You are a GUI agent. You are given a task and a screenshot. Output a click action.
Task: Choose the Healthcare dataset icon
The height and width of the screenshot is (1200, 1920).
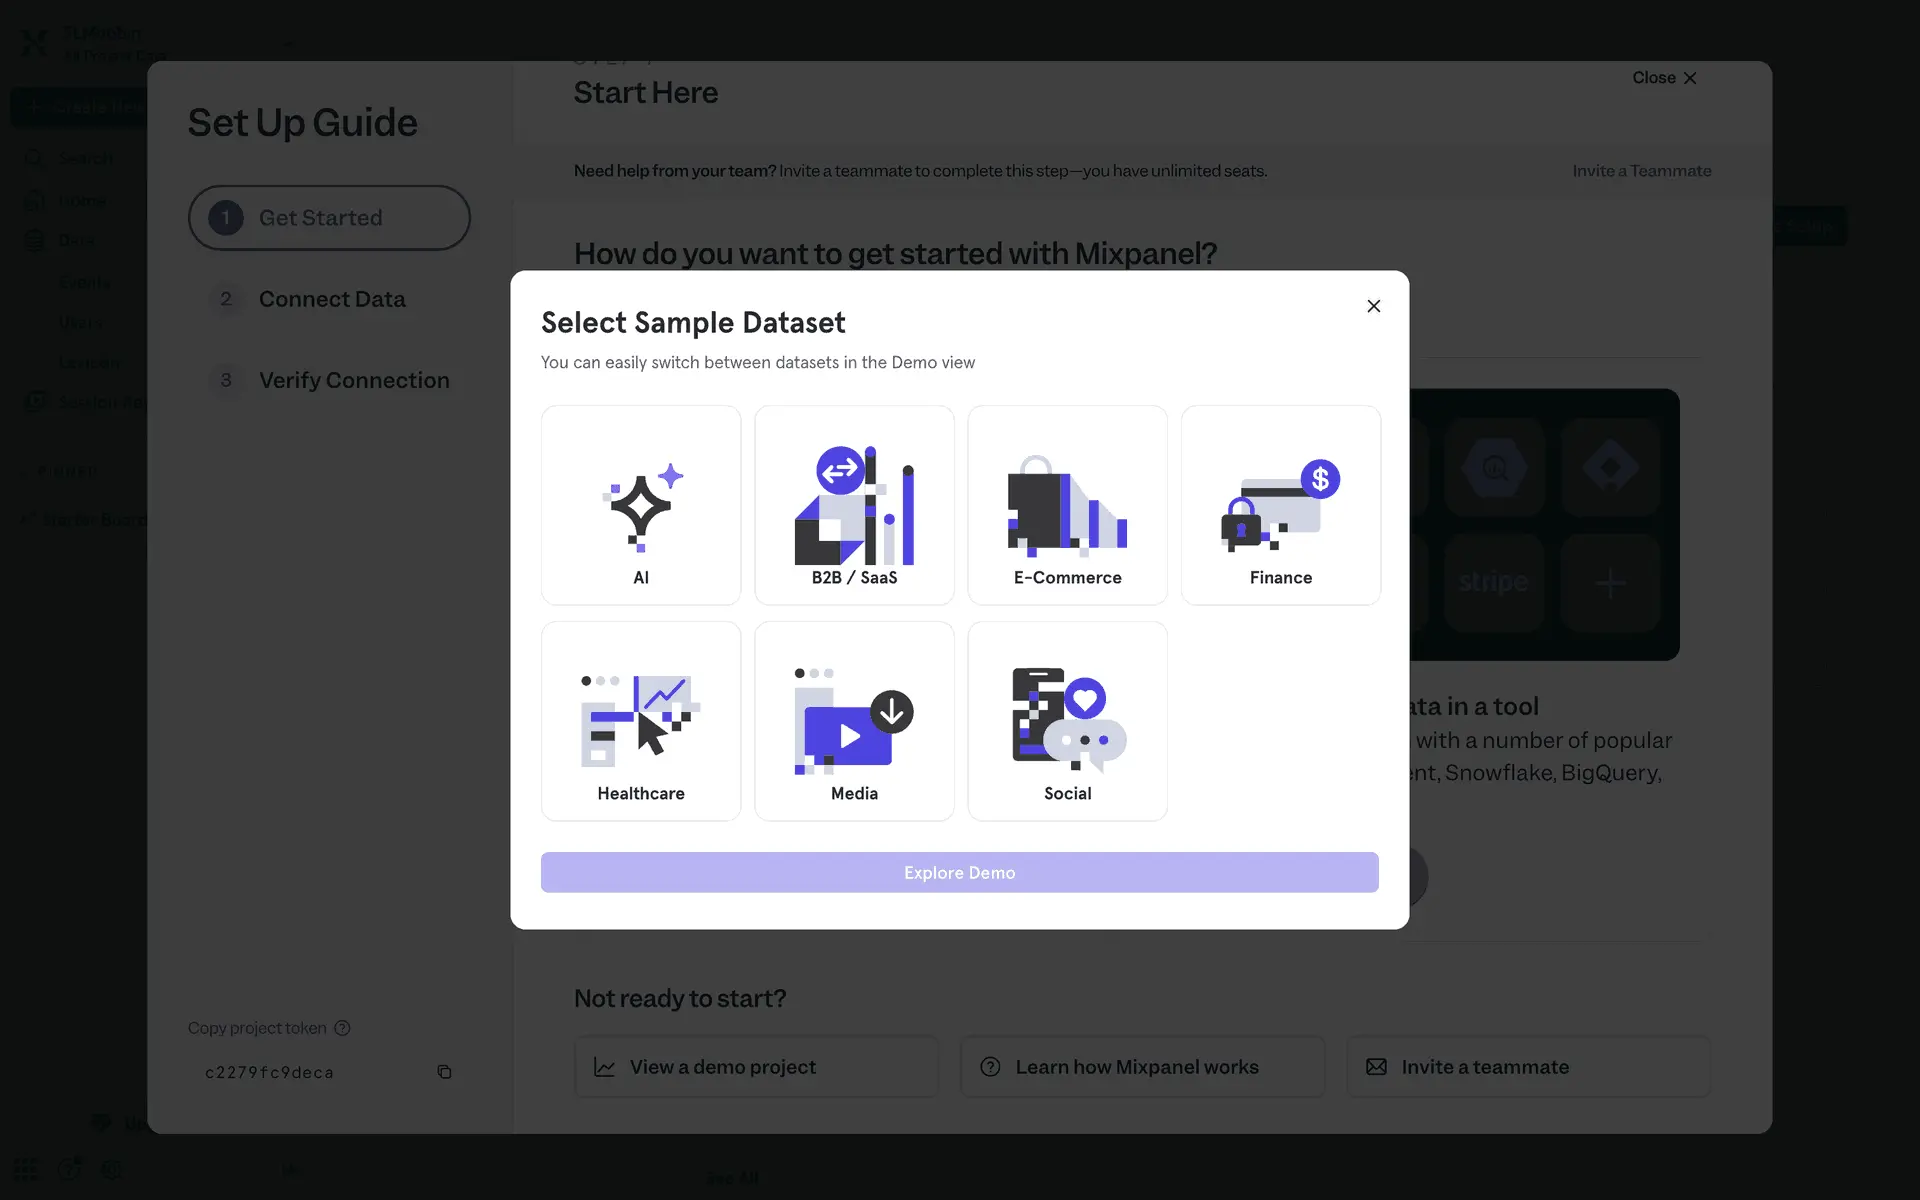pos(641,721)
